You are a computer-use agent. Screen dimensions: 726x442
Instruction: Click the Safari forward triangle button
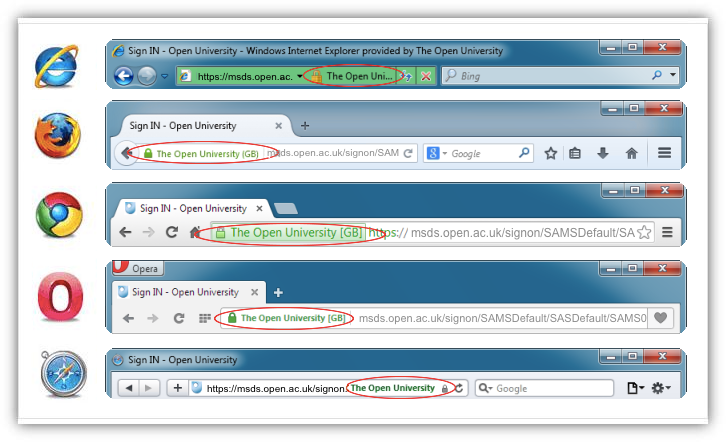coord(149,388)
